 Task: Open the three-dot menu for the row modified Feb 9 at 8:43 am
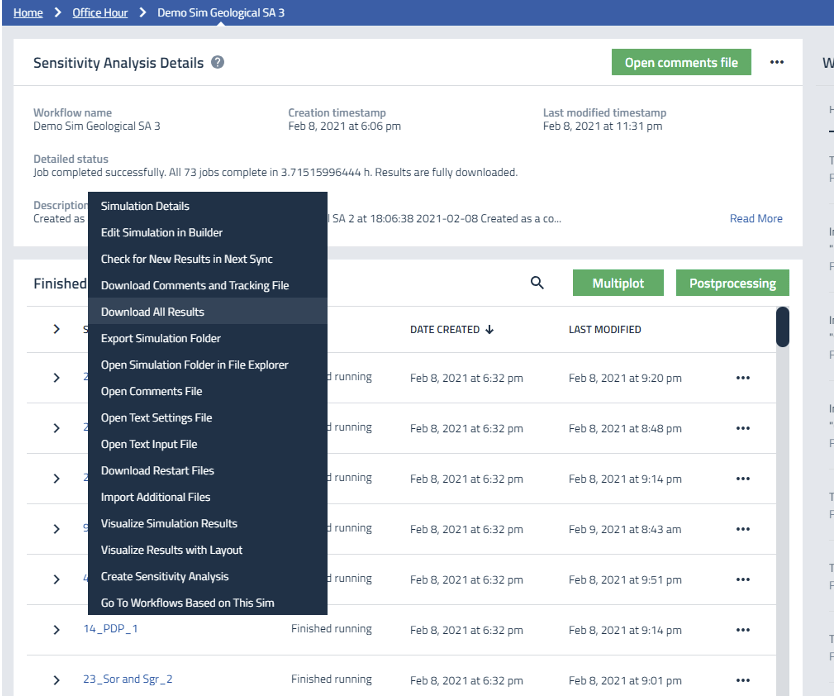pos(743,529)
